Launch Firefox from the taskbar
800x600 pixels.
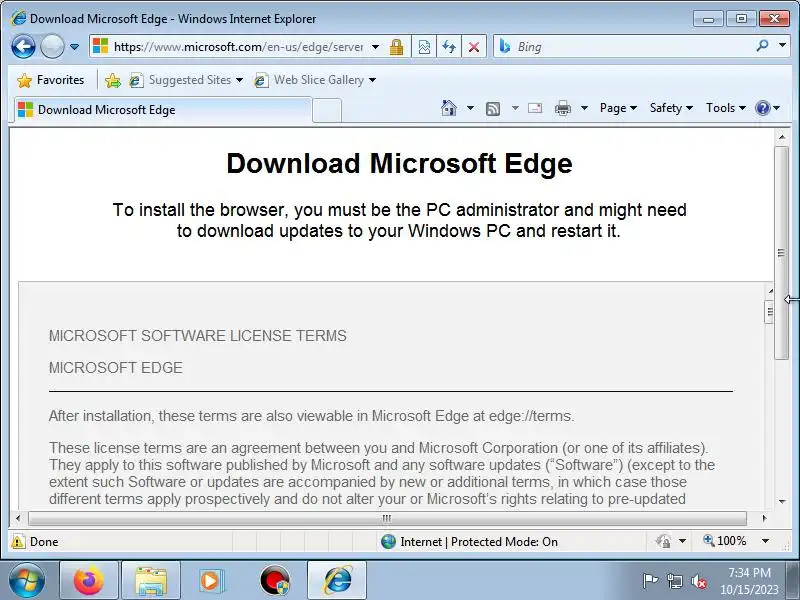pyautogui.click(x=89, y=581)
